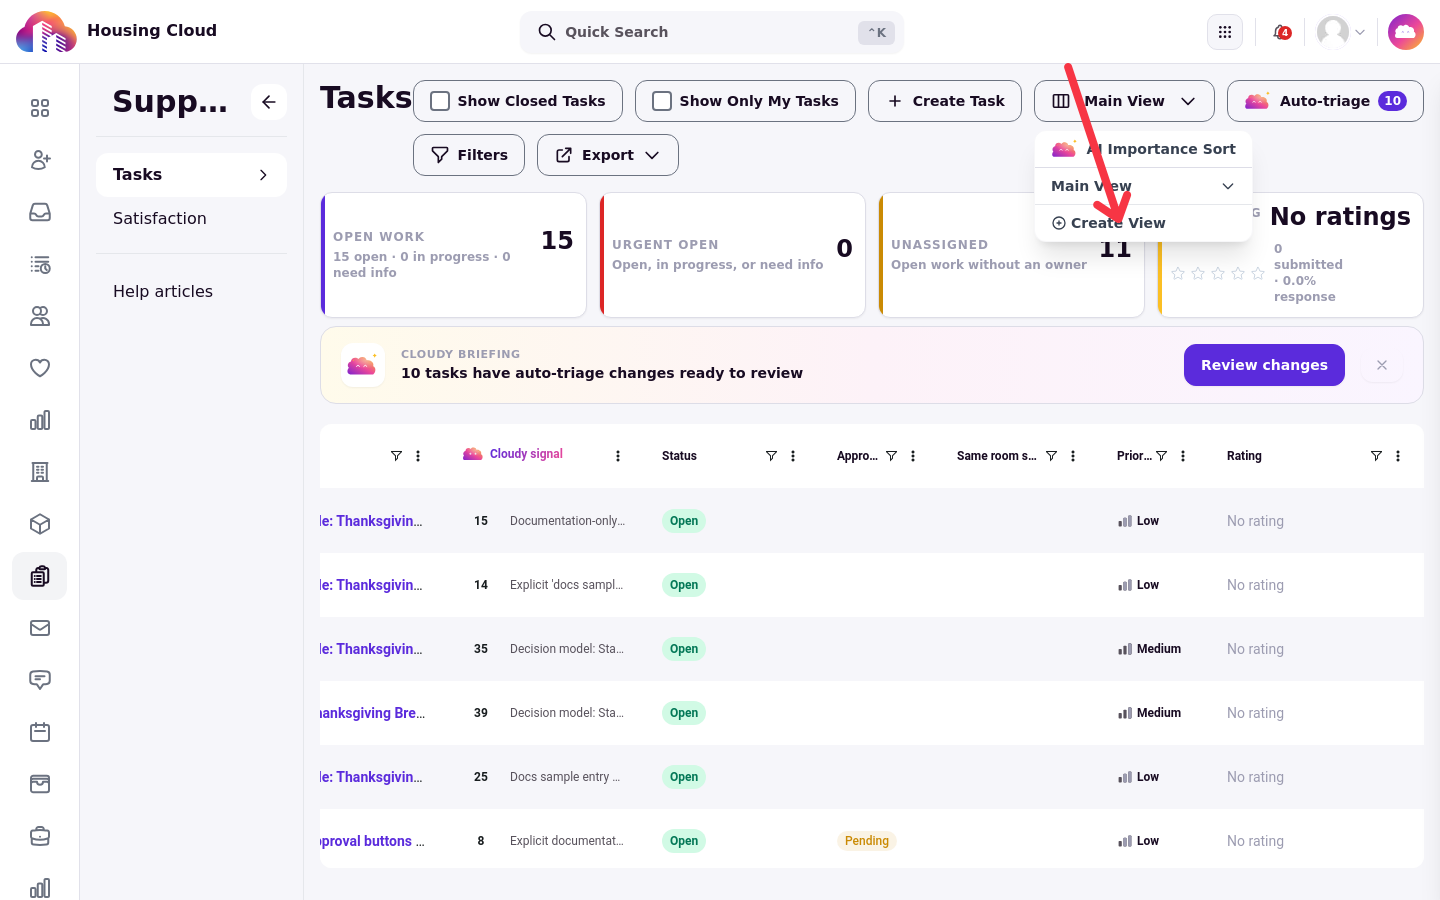Open the Filters button
Viewport: 1440px width, 900px height.
[469, 155]
